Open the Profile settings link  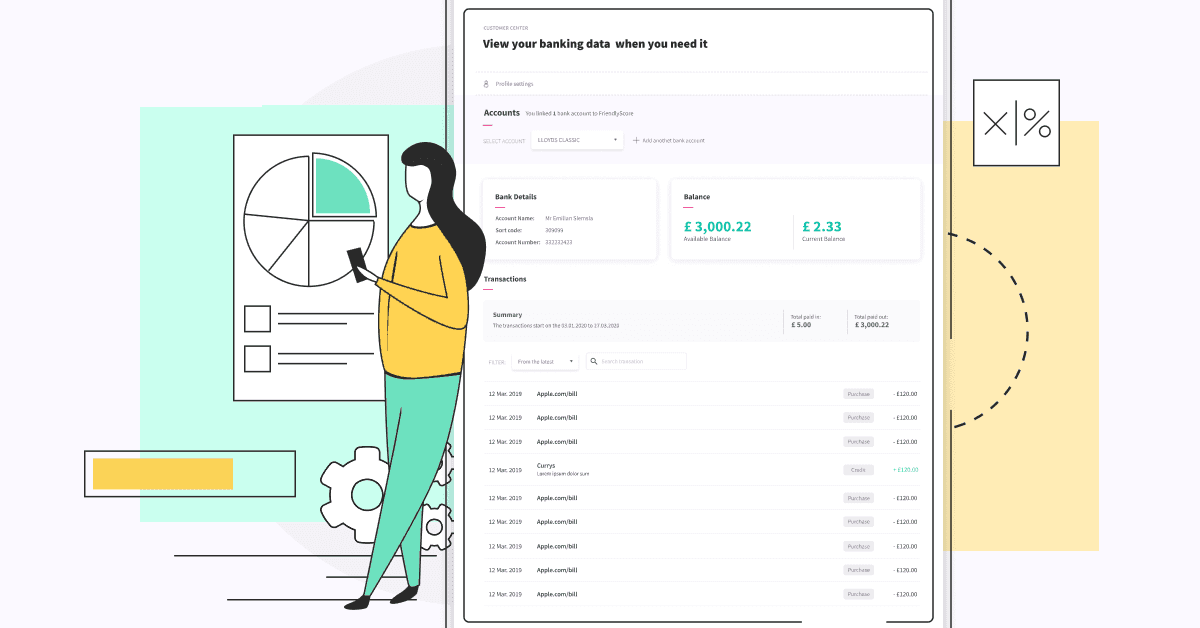click(514, 84)
